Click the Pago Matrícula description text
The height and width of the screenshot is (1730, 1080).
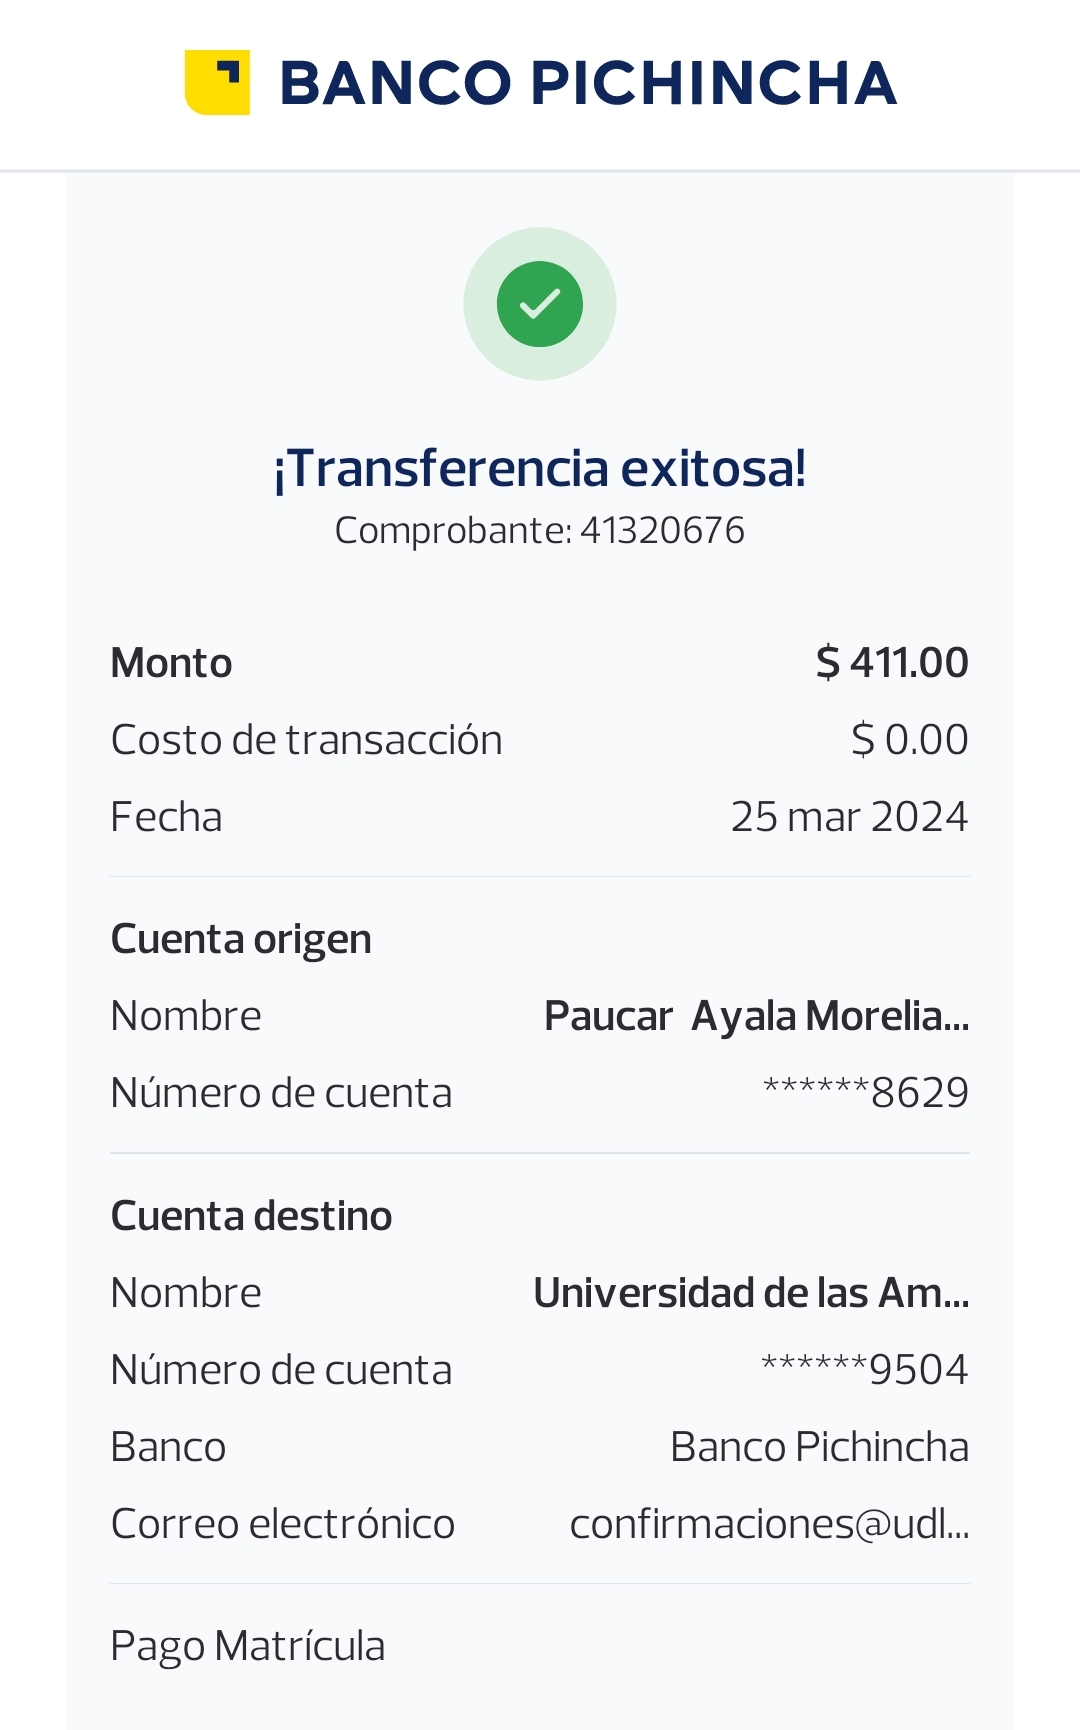point(247,1646)
